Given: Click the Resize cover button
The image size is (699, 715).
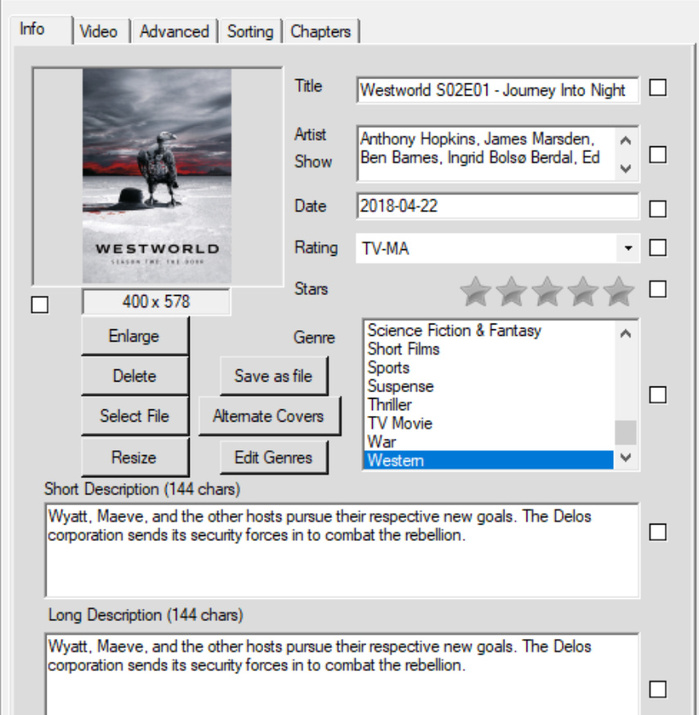Looking at the screenshot, I should tap(135, 457).
